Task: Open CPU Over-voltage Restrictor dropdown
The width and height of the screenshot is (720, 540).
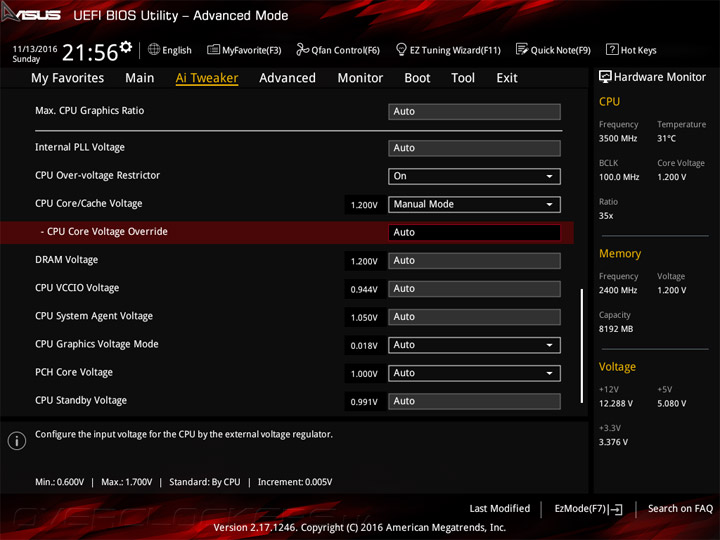Action: pos(474,176)
